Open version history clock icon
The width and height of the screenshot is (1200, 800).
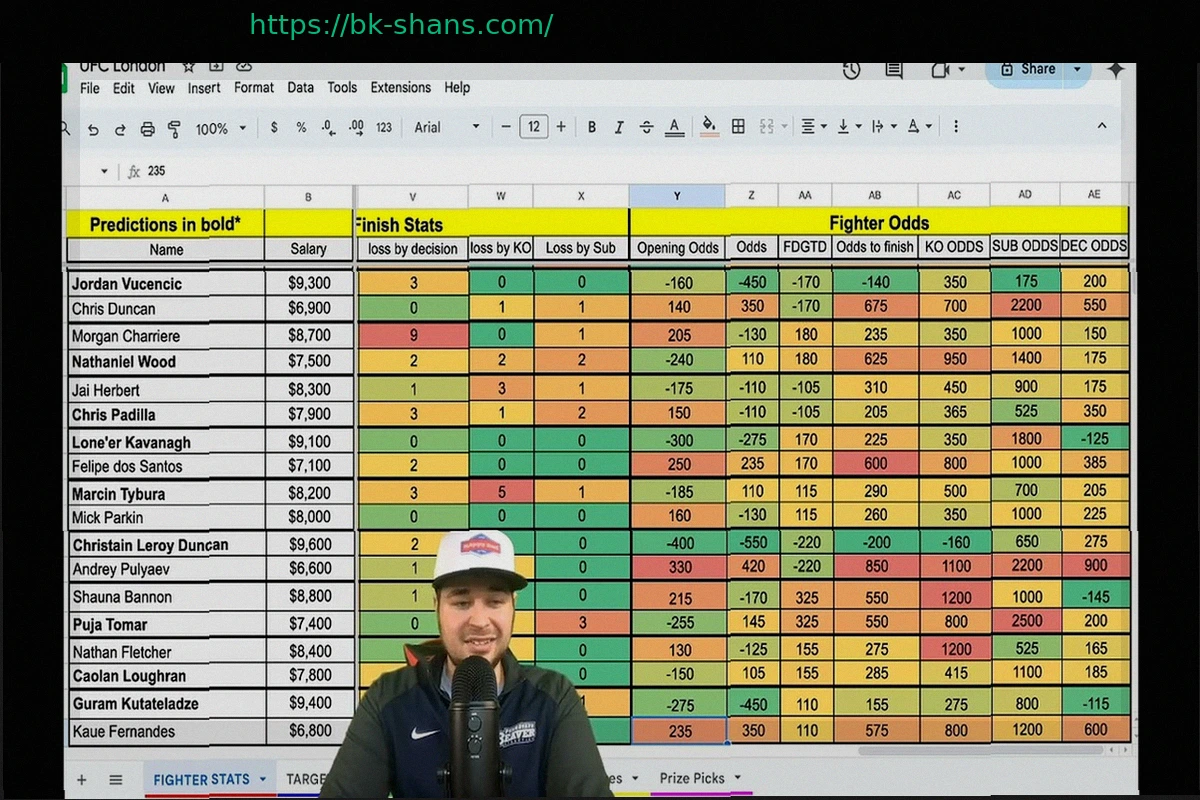pos(851,70)
